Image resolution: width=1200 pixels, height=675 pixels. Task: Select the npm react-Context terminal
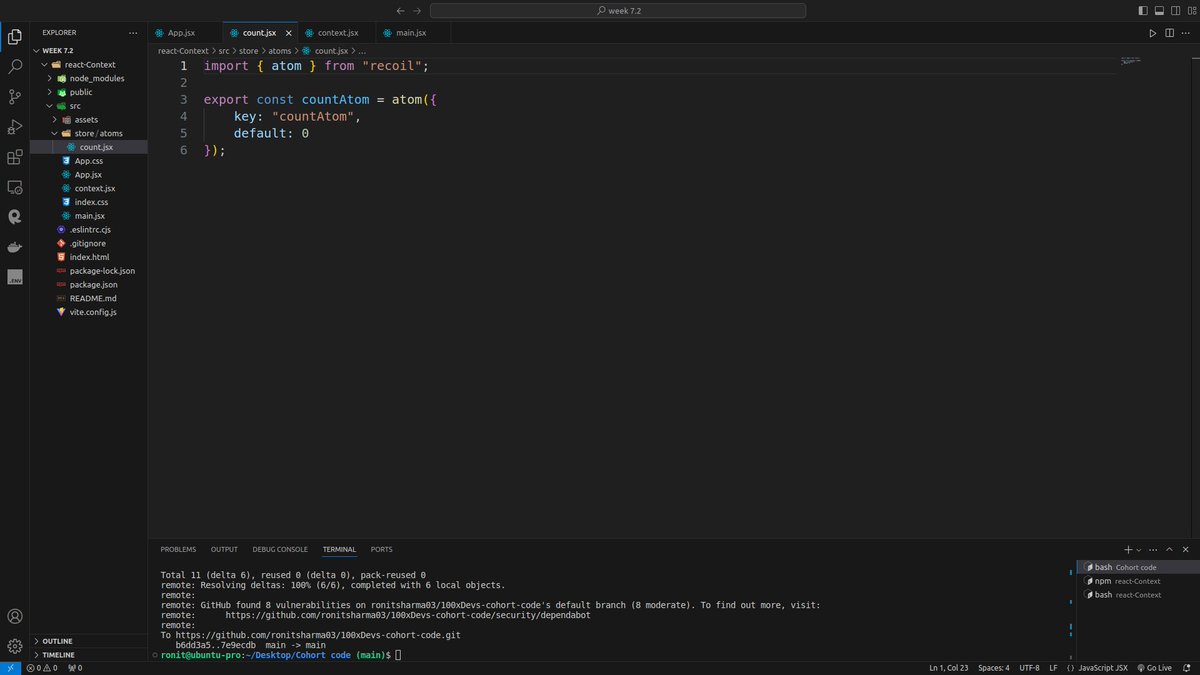tap(1137, 581)
